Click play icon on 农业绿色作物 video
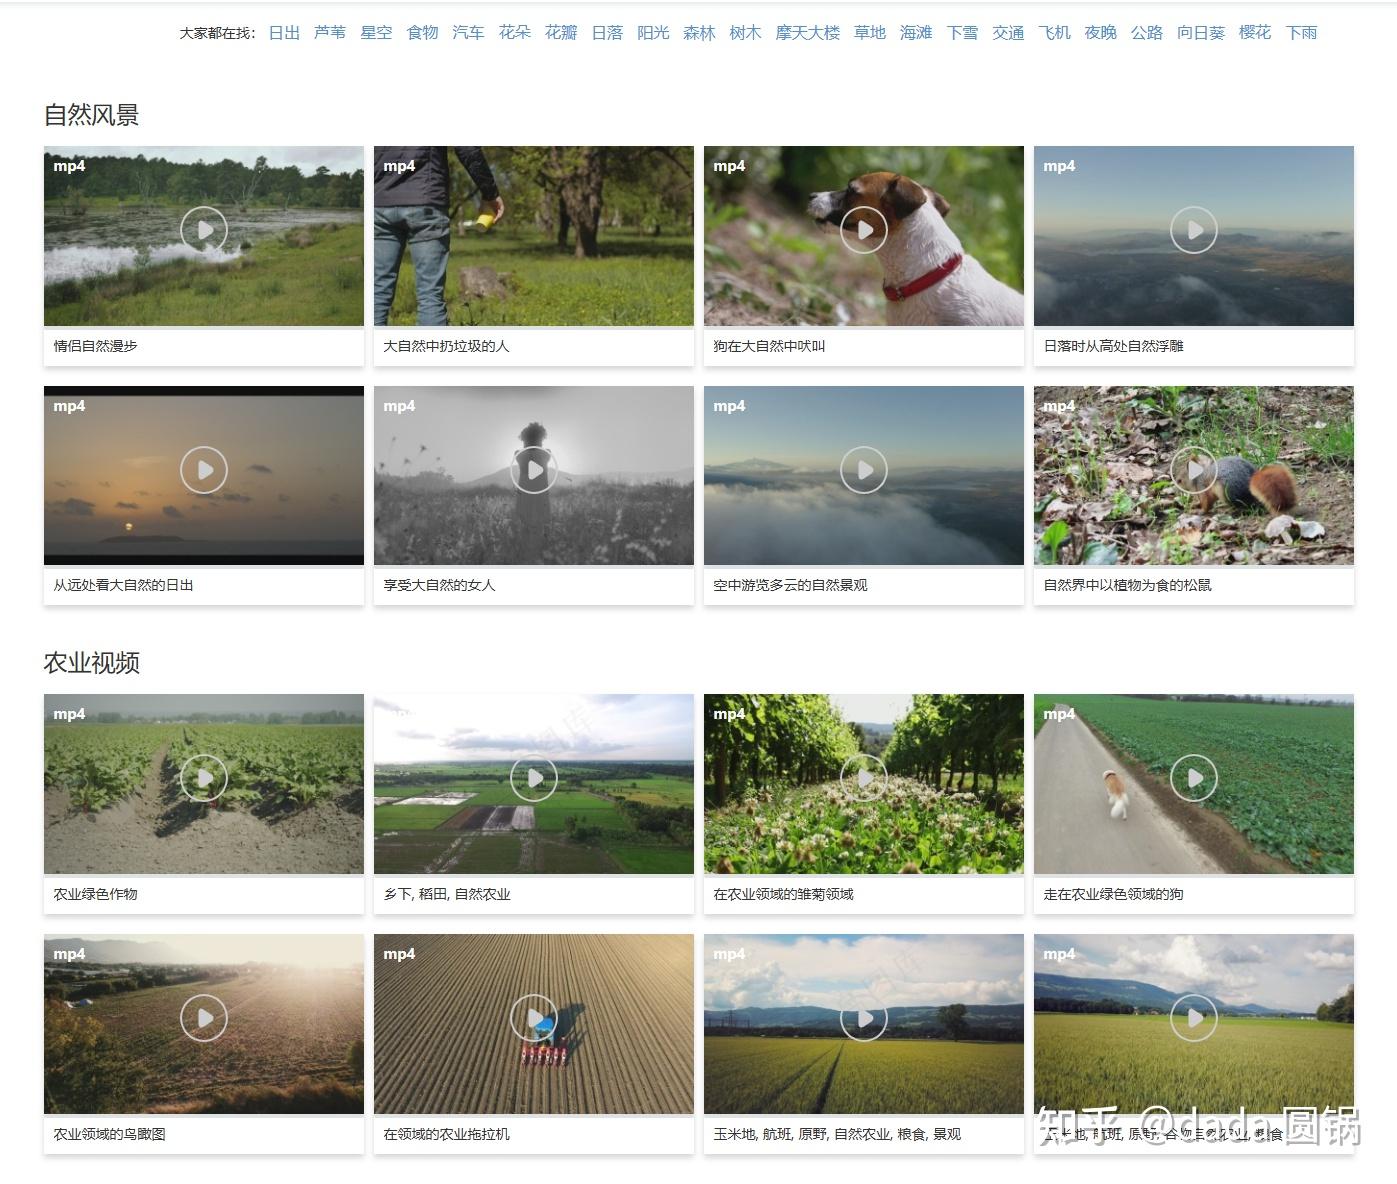 [204, 778]
